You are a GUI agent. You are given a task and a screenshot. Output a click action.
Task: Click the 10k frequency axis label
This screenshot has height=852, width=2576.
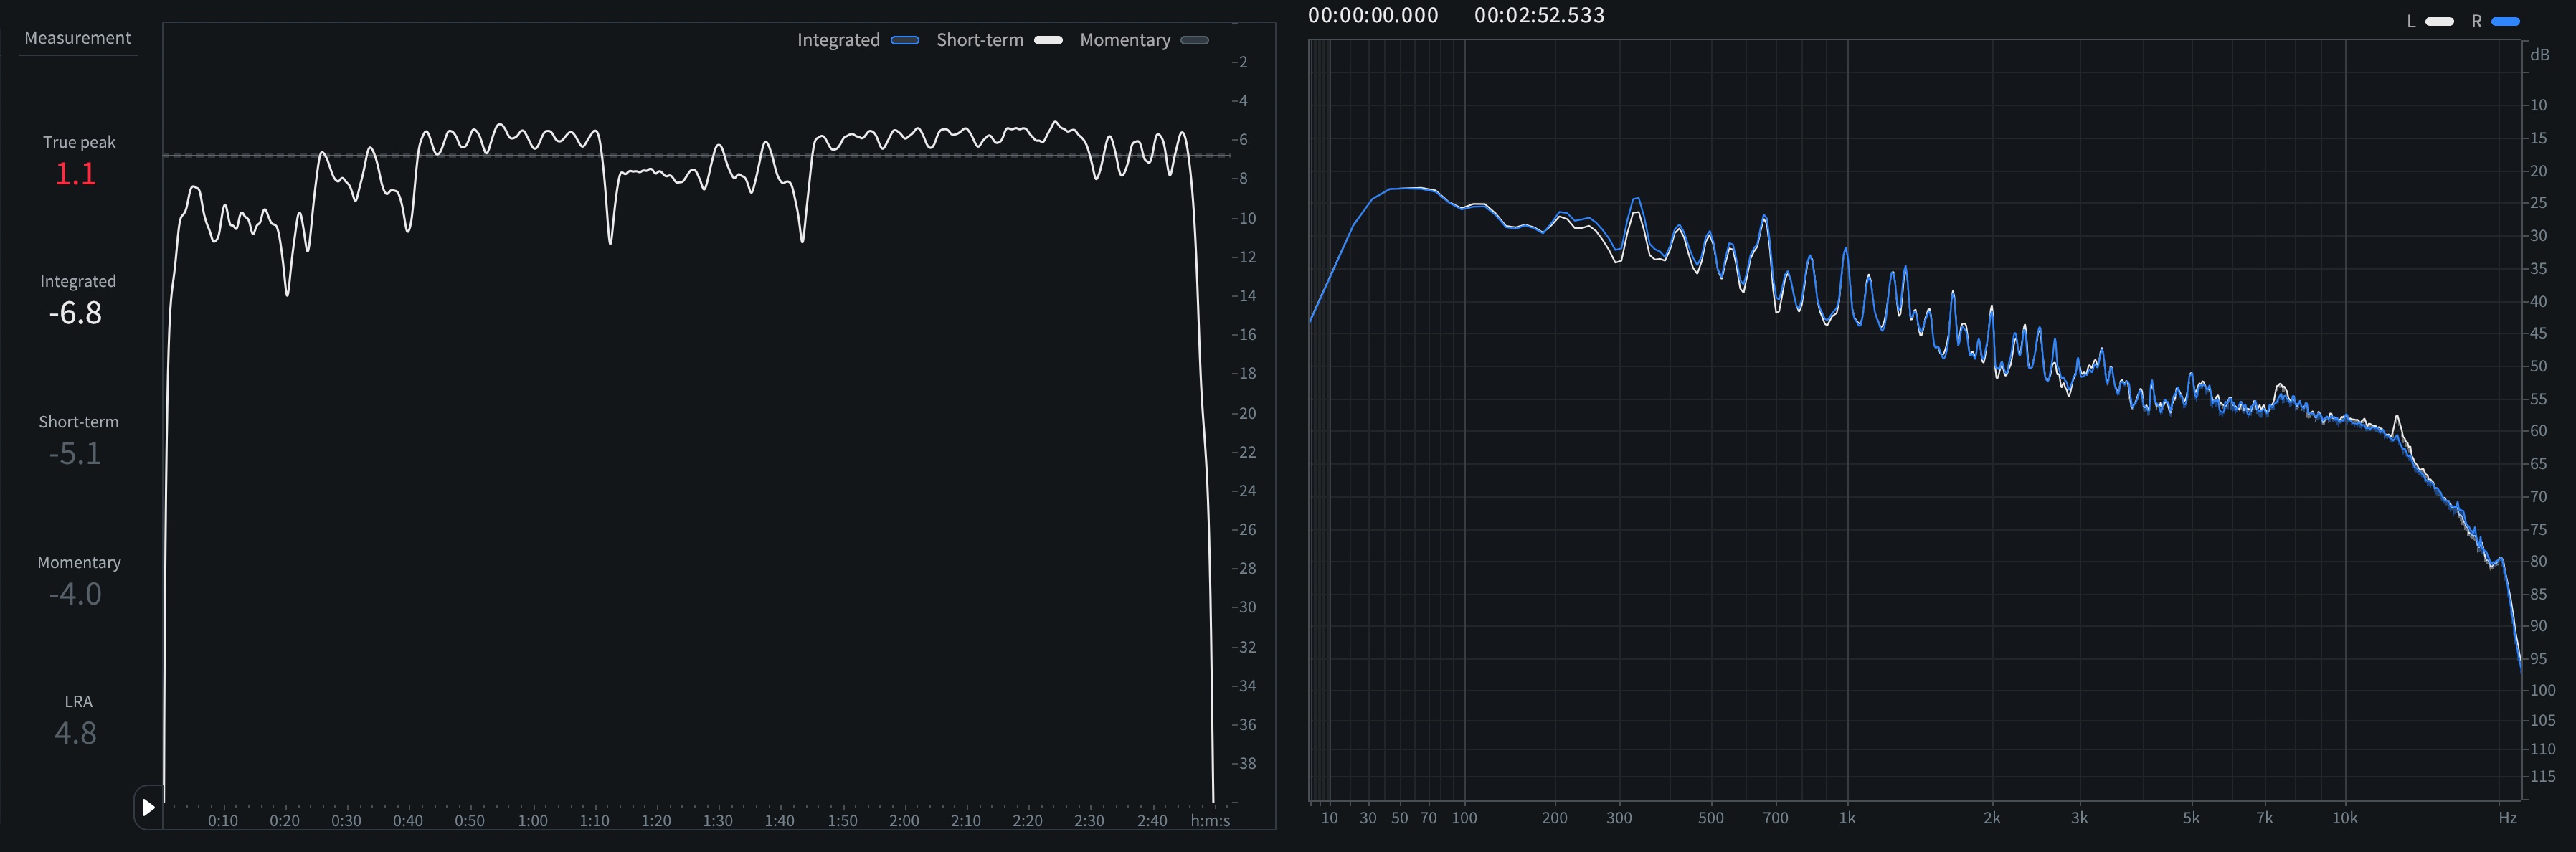[x=2345, y=818]
